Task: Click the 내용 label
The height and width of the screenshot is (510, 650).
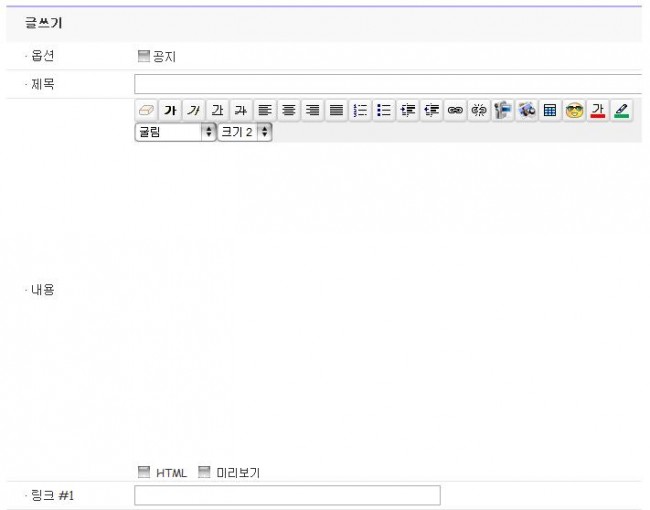Action: 43,289
